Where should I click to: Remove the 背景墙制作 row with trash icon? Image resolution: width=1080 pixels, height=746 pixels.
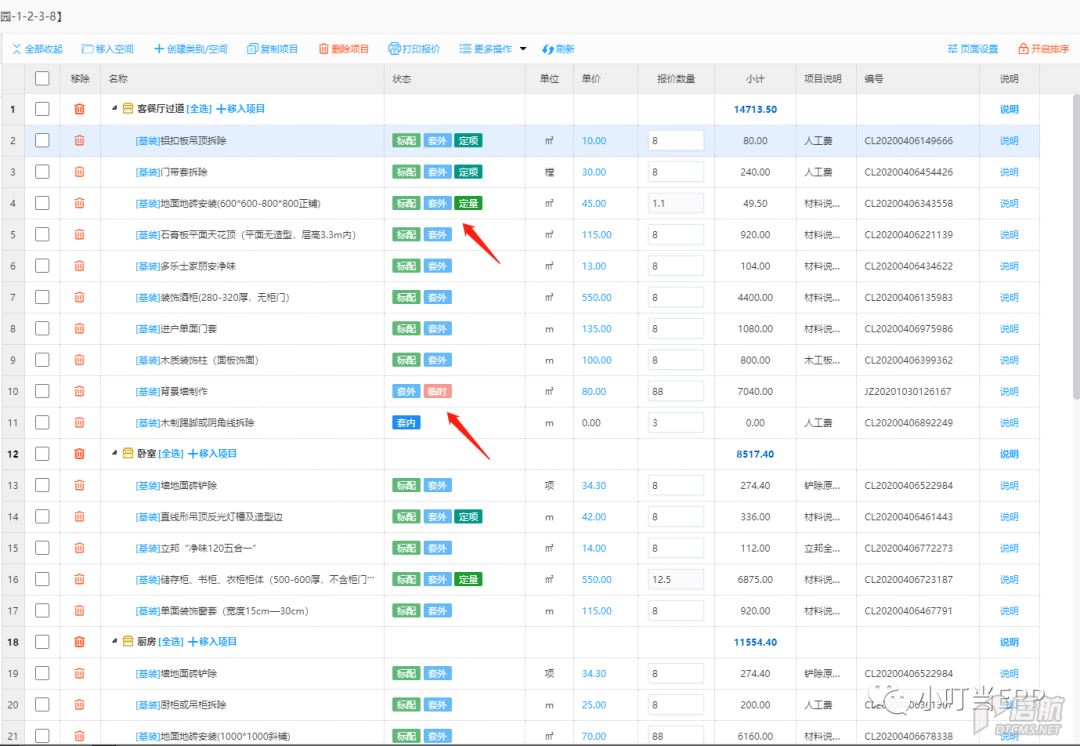pos(80,391)
